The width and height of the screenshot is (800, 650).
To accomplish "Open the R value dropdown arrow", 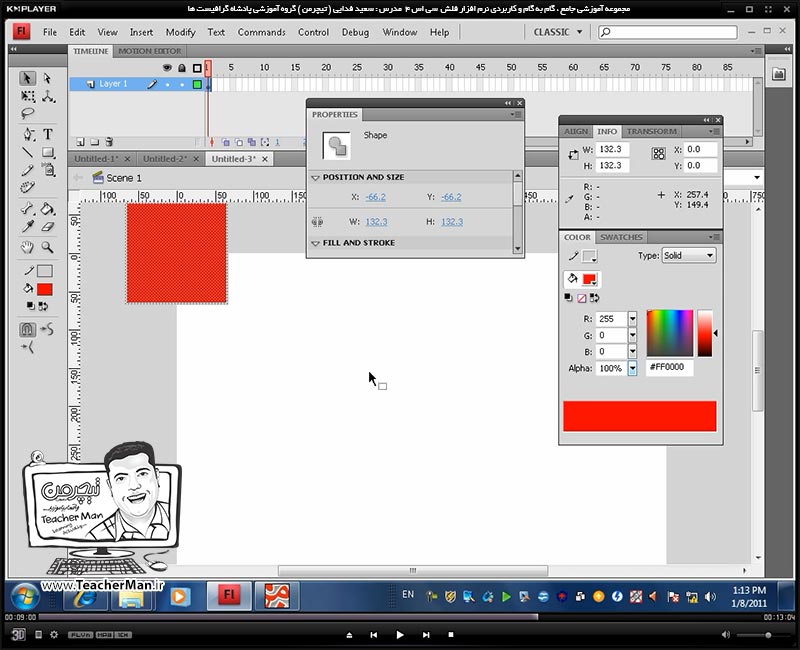I will pos(632,319).
